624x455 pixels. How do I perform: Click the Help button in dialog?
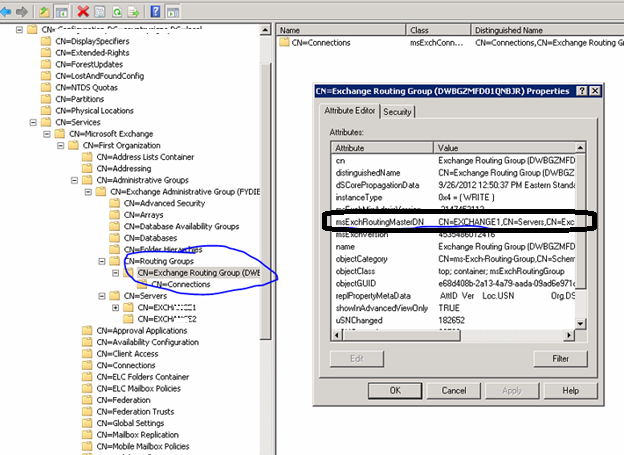[570, 391]
